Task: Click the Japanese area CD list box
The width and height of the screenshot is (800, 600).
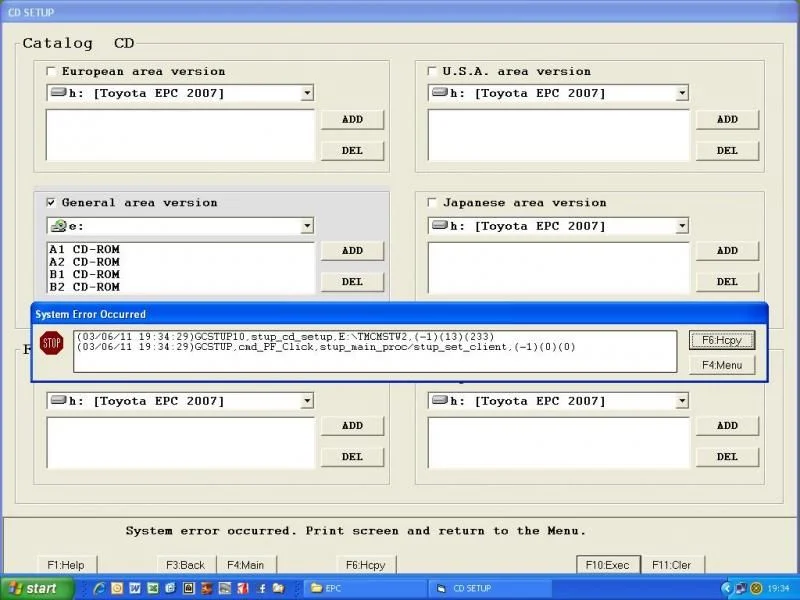Action: click(559, 268)
